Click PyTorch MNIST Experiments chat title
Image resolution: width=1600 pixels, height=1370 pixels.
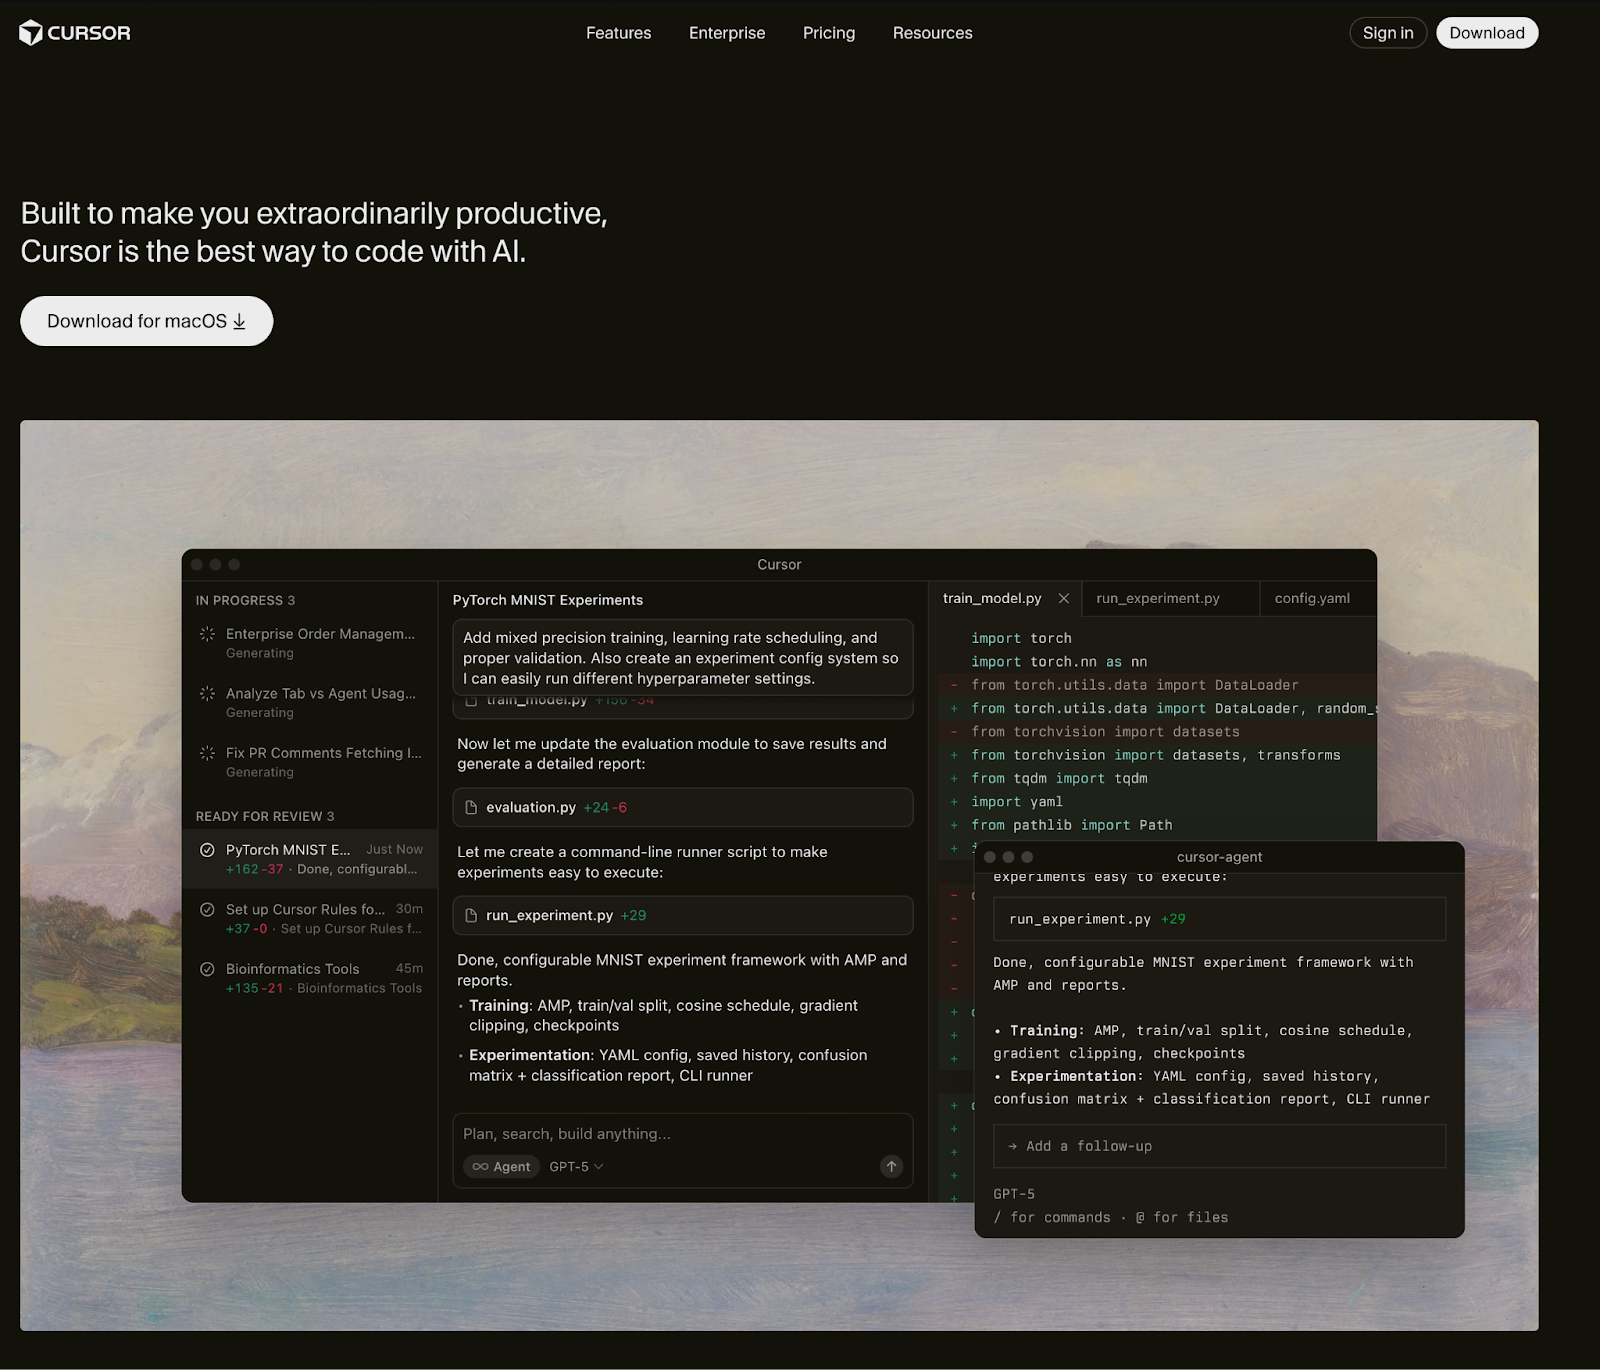pos(548,600)
